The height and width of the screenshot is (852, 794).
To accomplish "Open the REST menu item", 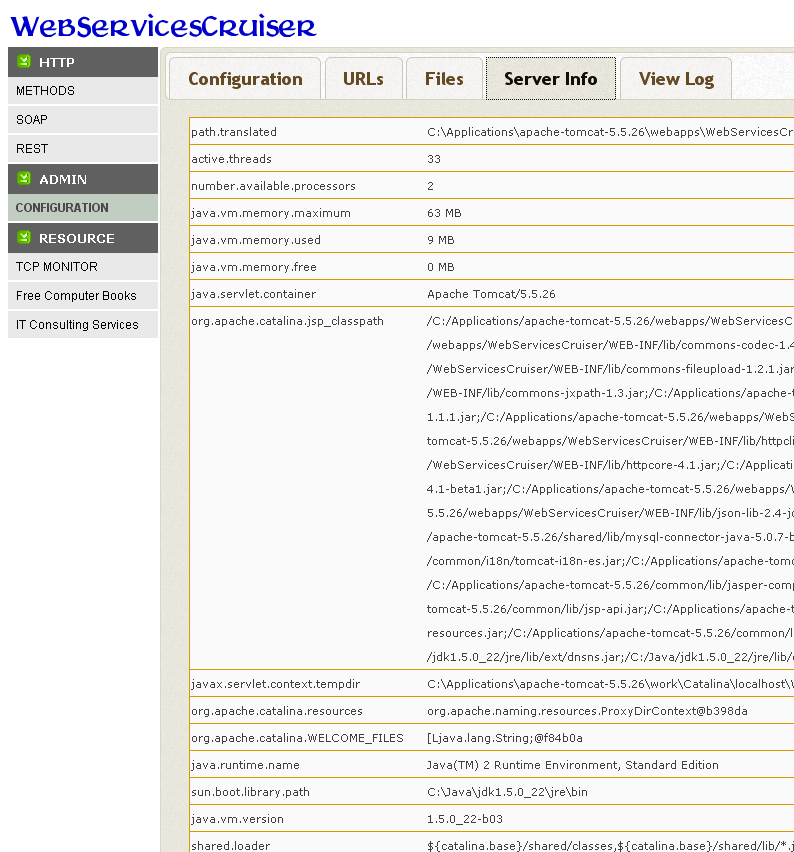I will 83,149.
